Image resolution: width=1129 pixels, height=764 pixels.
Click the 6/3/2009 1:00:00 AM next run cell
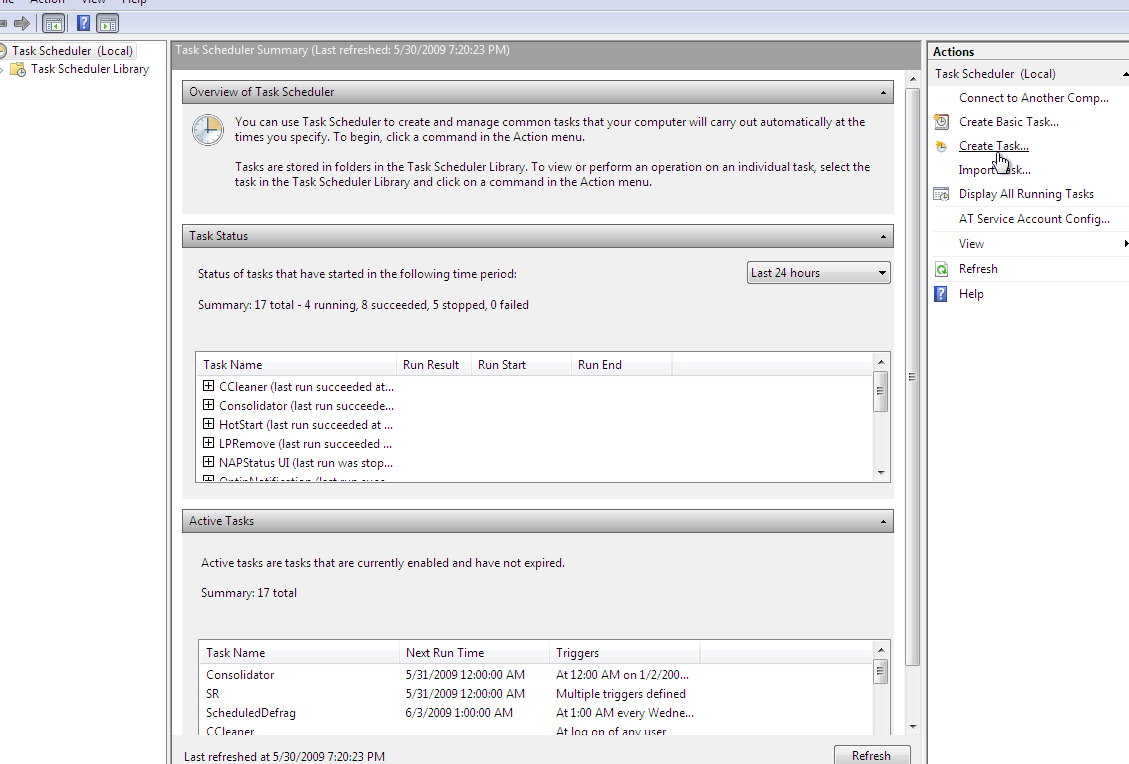click(459, 713)
